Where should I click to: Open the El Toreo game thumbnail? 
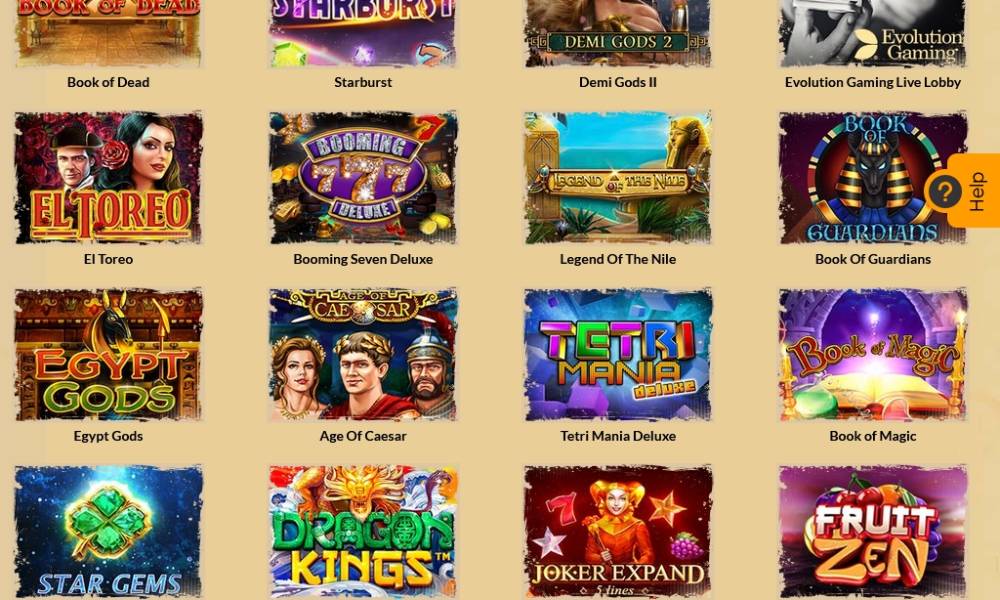[108, 178]
